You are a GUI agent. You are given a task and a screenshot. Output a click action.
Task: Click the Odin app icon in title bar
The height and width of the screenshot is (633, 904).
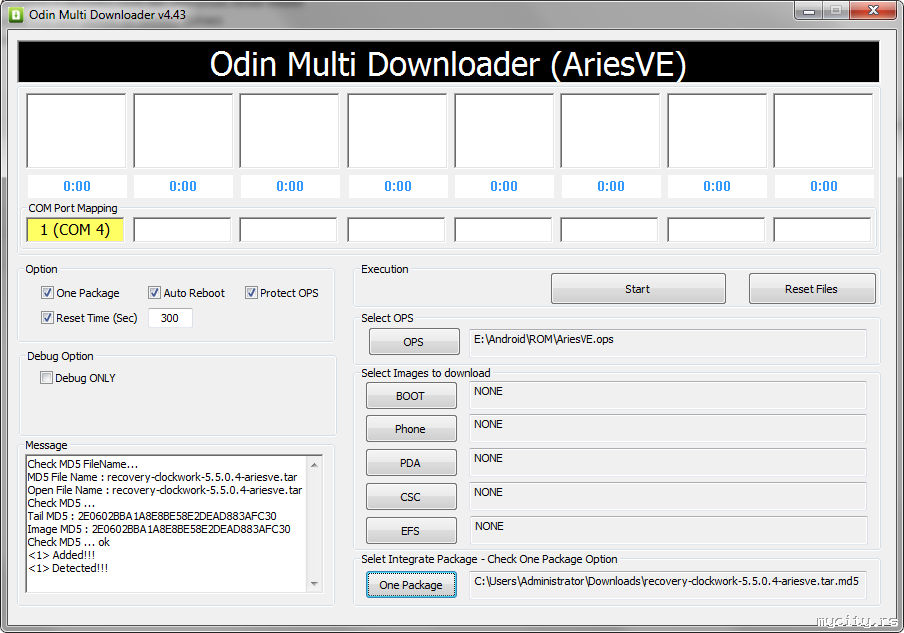click(x=16, y=14)
